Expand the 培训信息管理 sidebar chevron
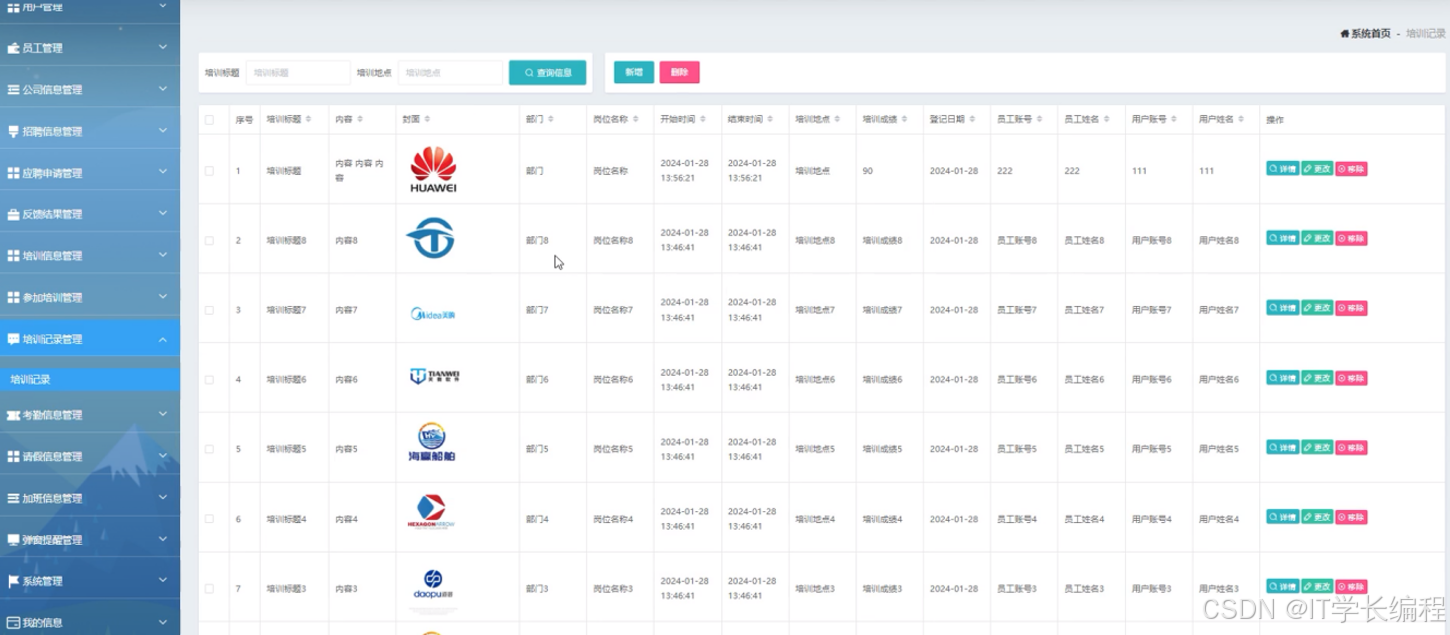 coord(163,255)
